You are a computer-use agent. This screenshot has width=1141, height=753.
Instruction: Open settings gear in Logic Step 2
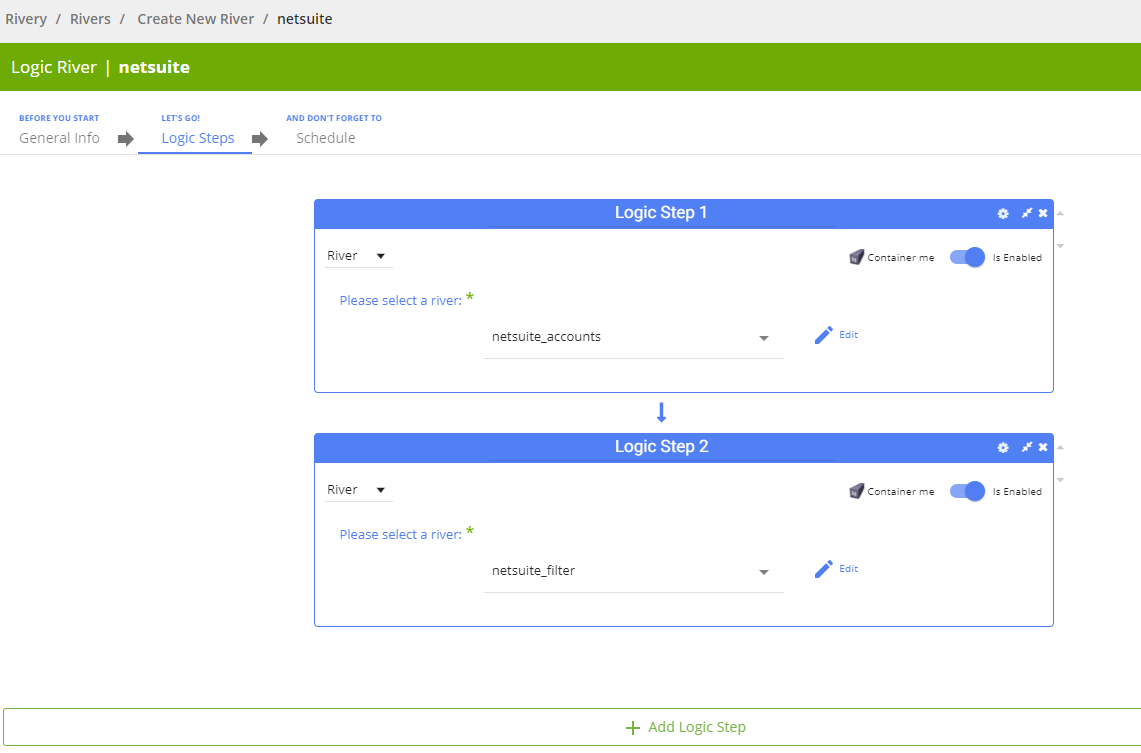[1003, 447]
